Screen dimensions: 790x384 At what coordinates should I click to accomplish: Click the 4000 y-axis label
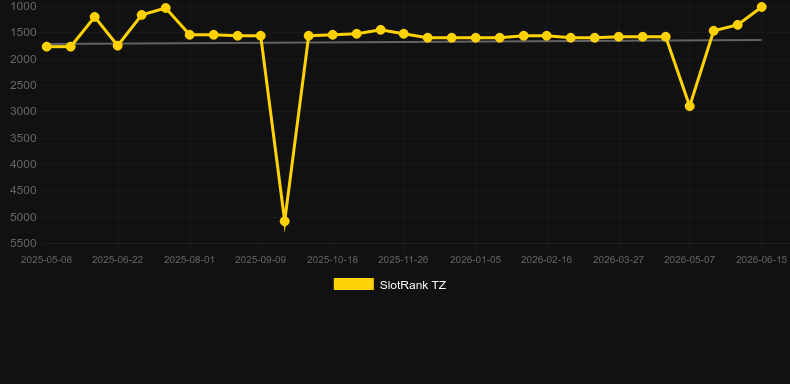coord(24,164)
